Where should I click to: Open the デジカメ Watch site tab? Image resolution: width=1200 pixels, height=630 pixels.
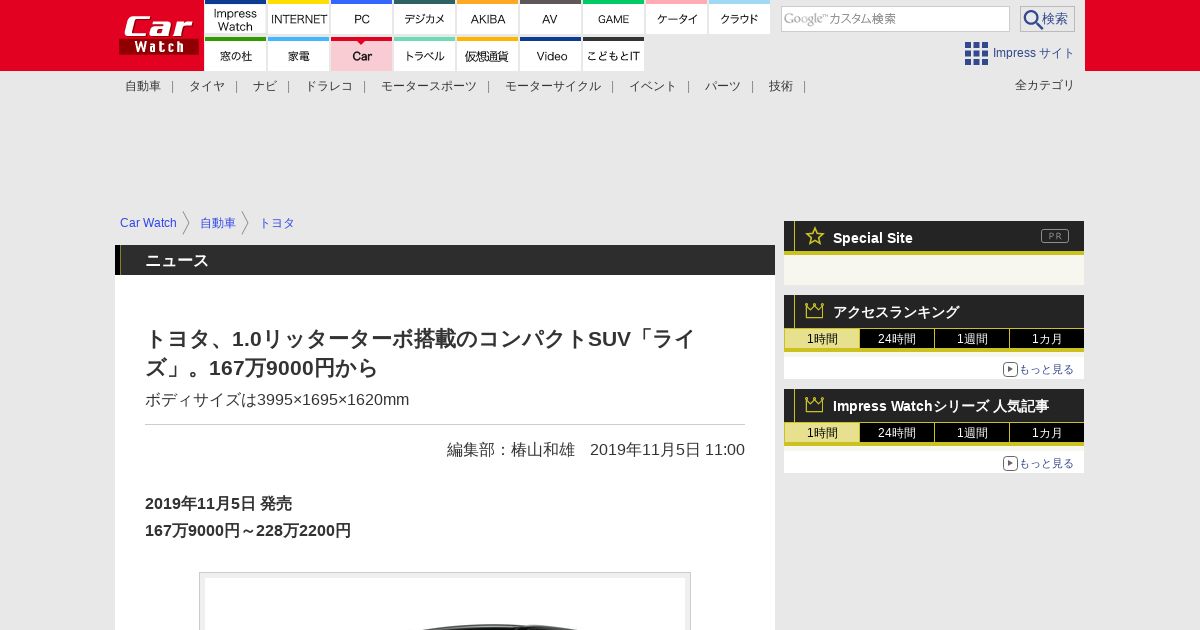click(425, 18)
